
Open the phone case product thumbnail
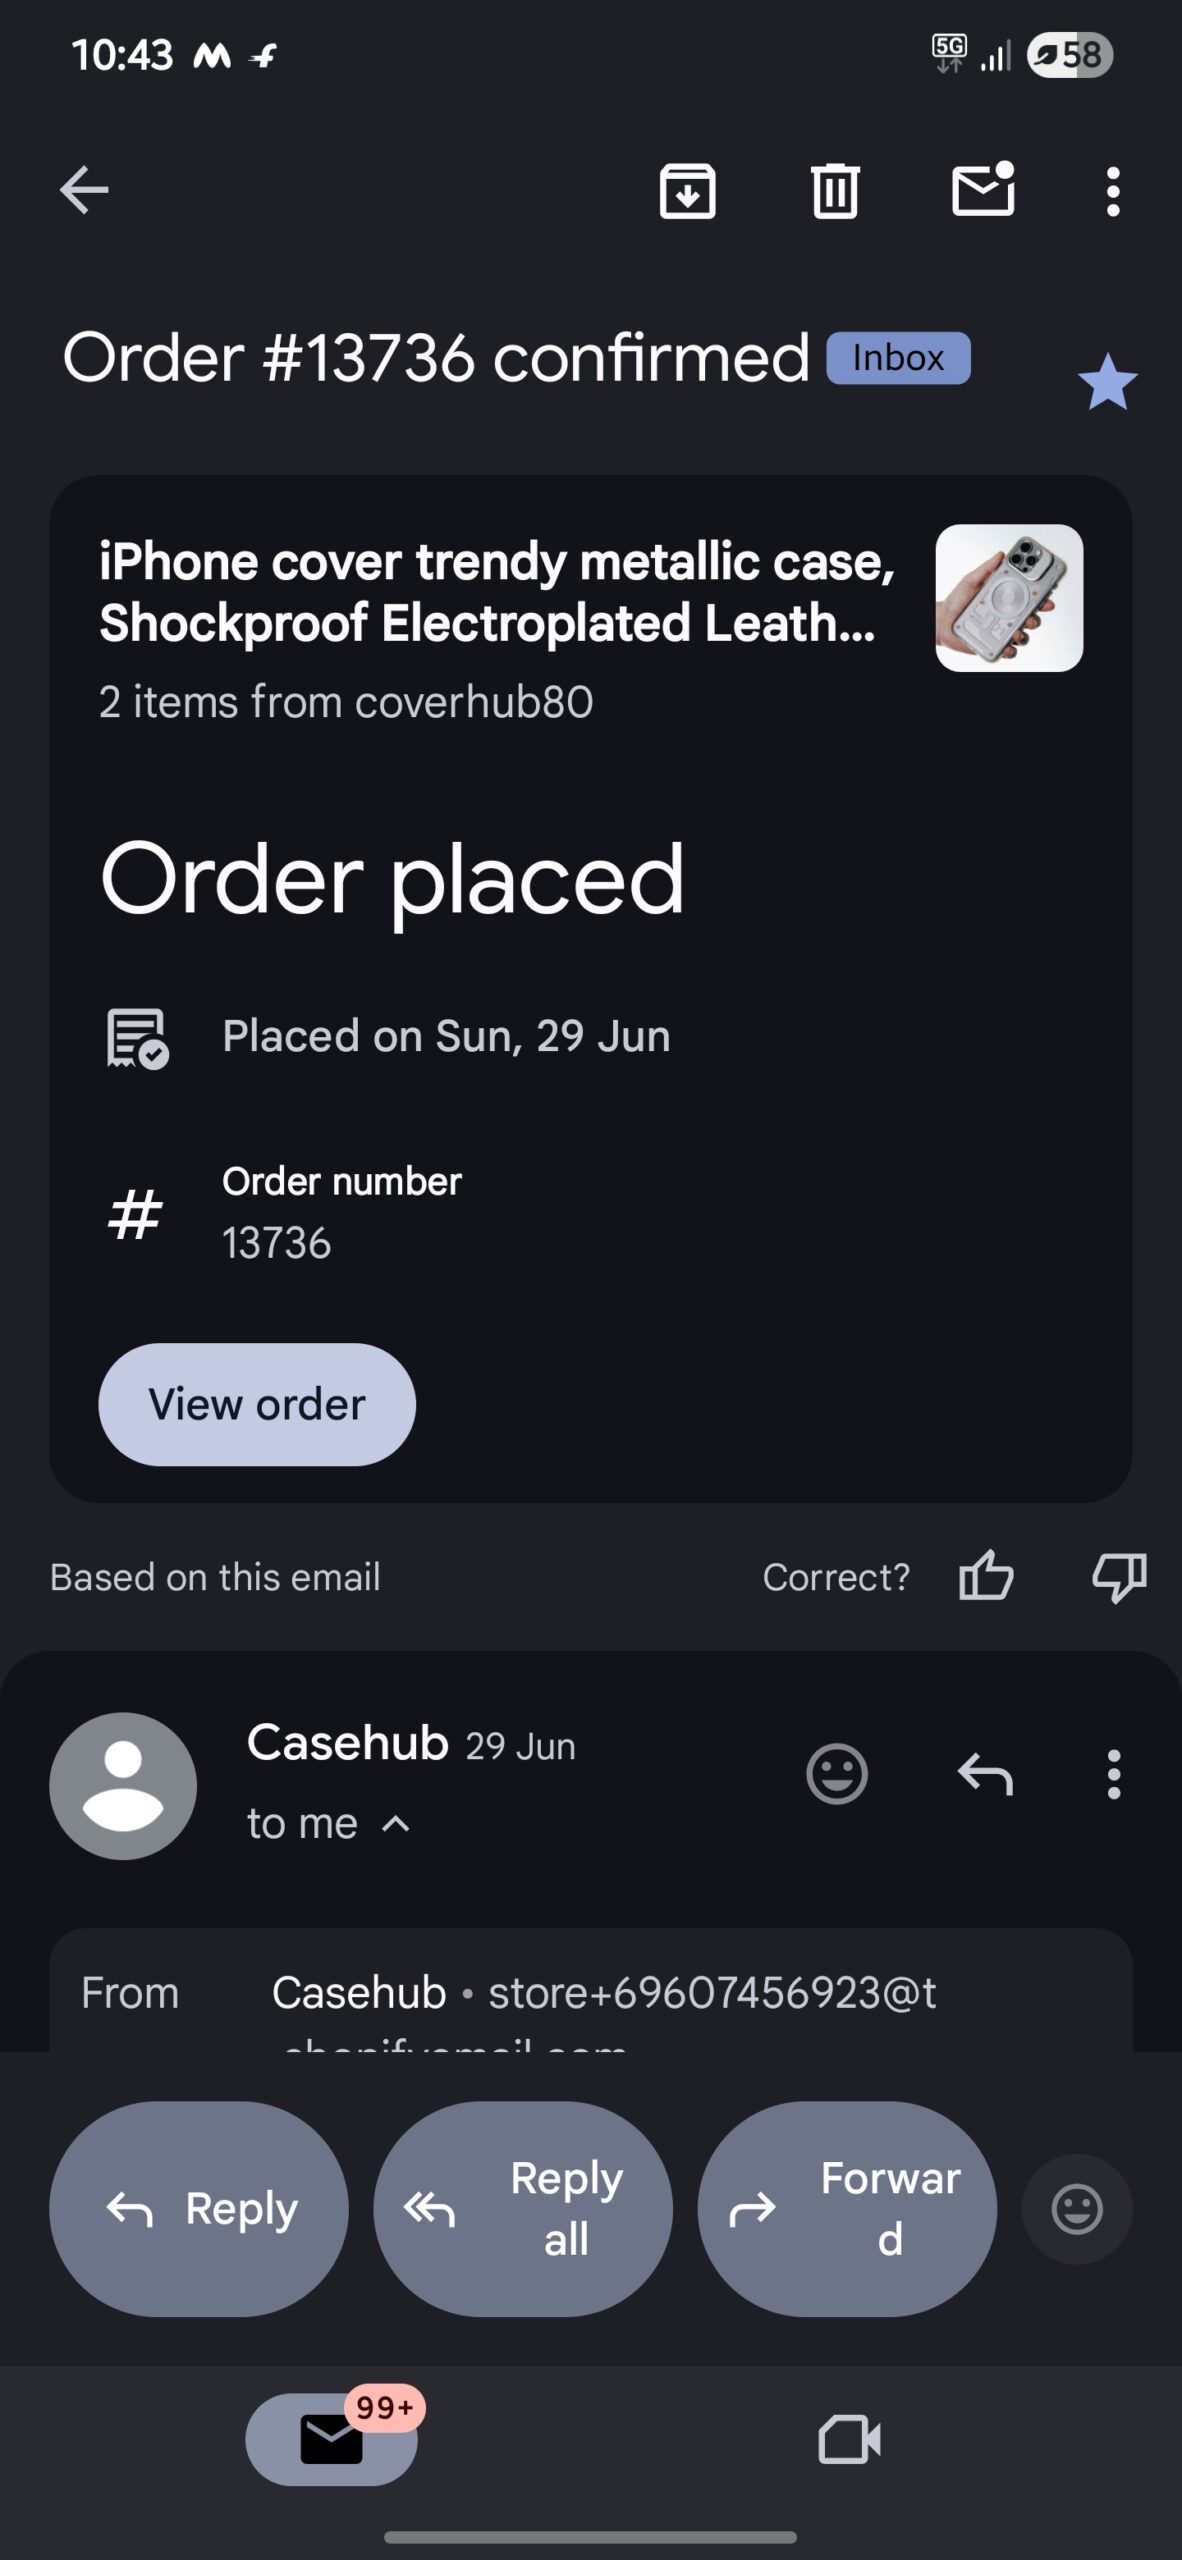(1008, 598)
